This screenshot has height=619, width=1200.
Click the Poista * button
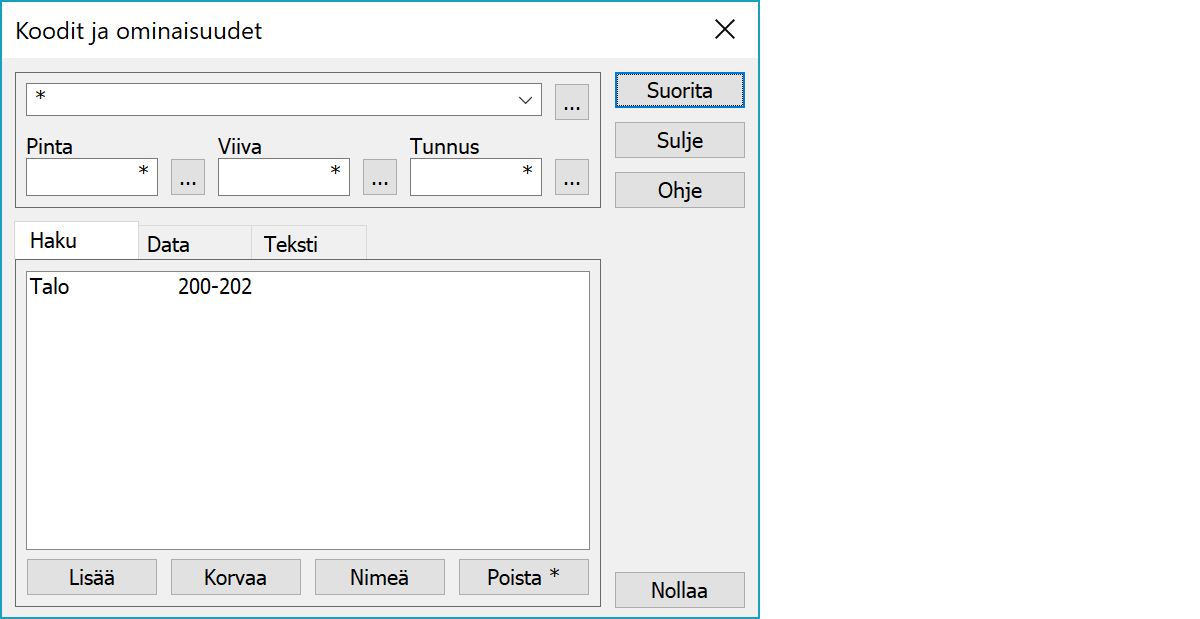[524, 577]
